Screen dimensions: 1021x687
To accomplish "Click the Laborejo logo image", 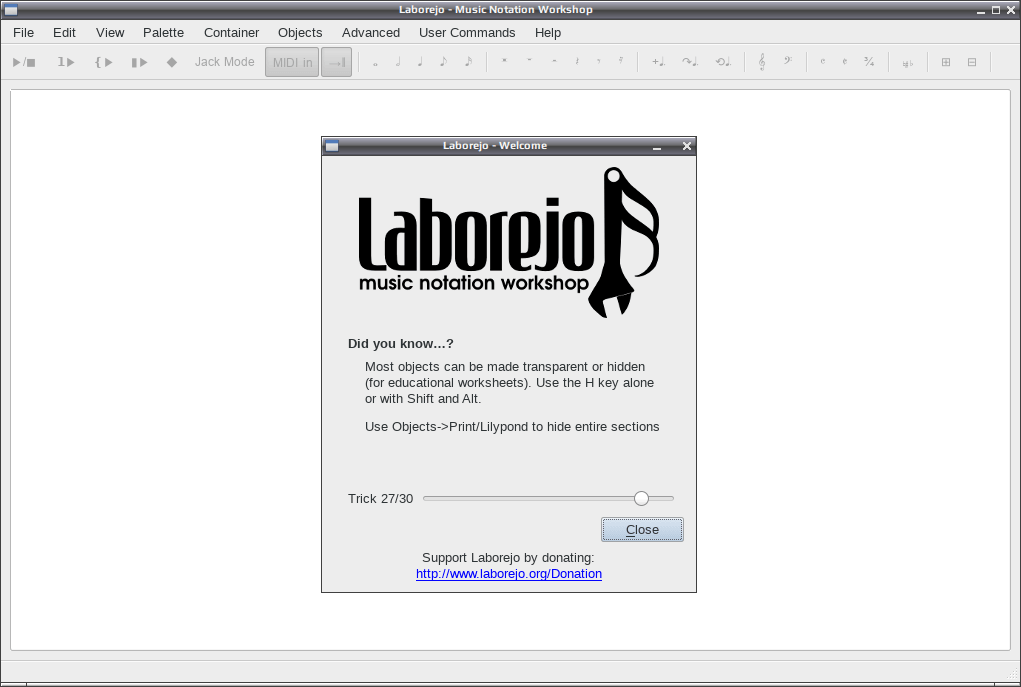I will coord(509,242).
